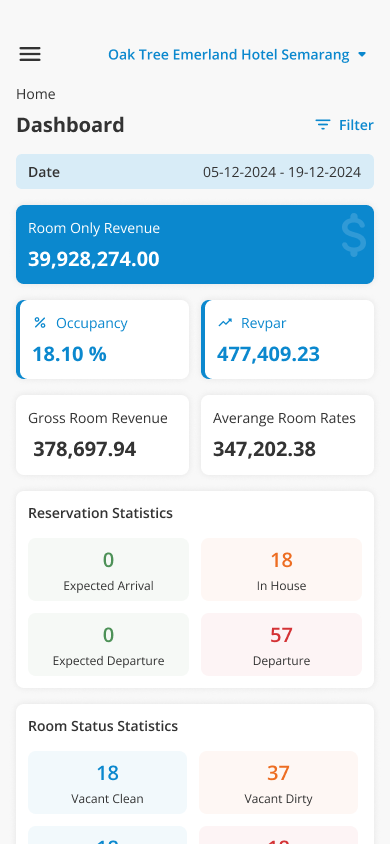Click the 378,697.94 gross revenue value
The image size is (390, 844).
[x=84, y=449]
